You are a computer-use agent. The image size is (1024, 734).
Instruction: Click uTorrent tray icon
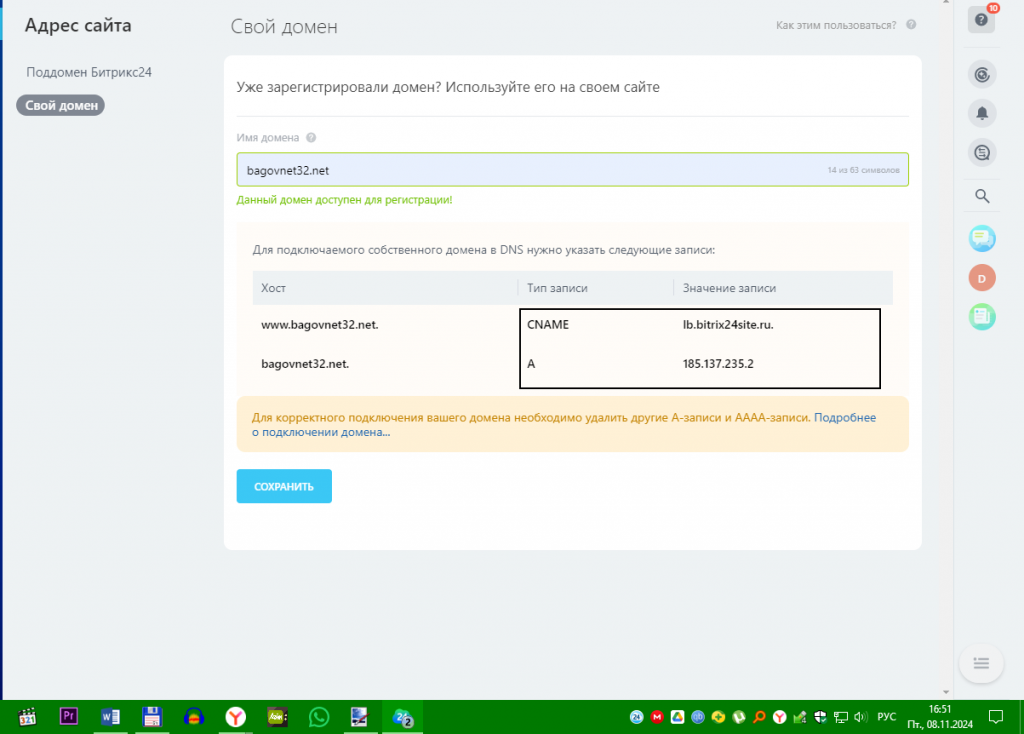[x=739, y=717]
